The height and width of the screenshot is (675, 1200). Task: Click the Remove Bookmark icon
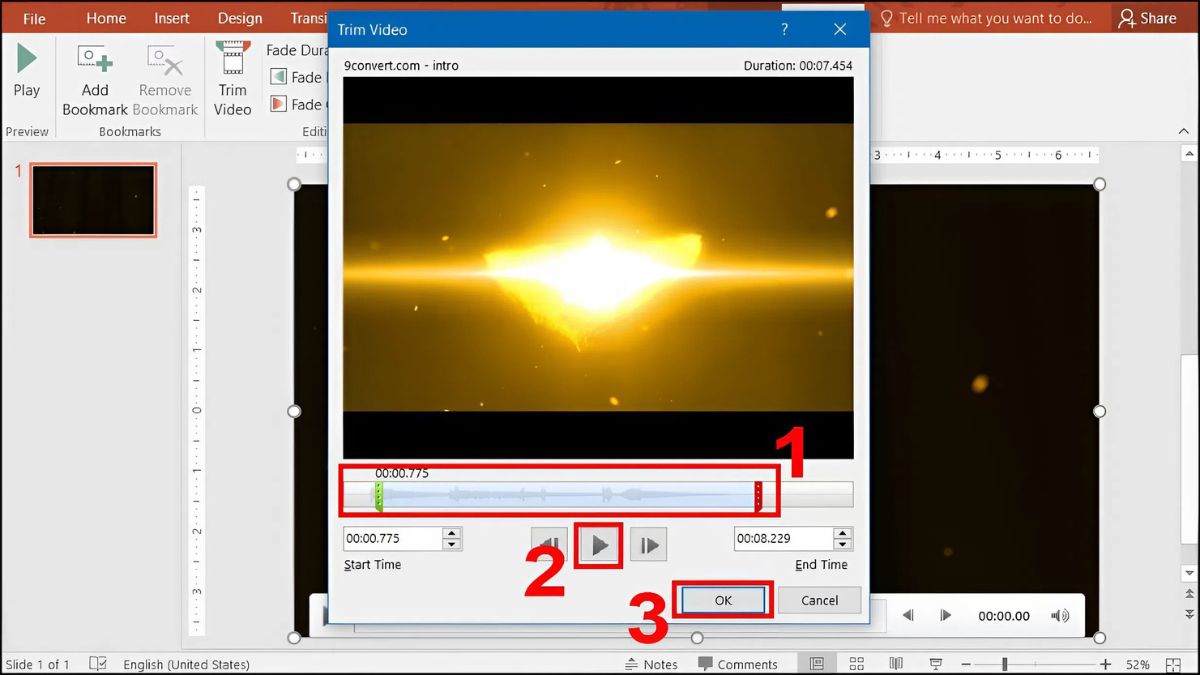(165, 60)
